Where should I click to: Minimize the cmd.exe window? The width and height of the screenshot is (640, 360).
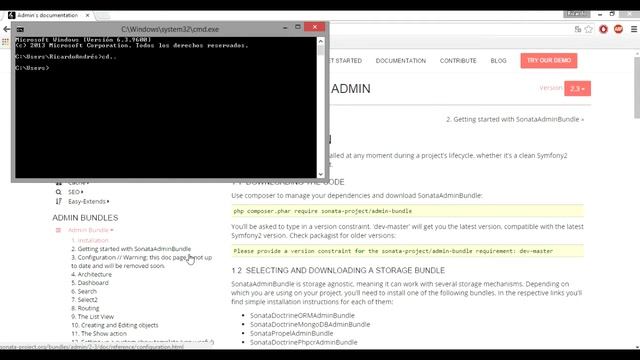coord(285,27)
